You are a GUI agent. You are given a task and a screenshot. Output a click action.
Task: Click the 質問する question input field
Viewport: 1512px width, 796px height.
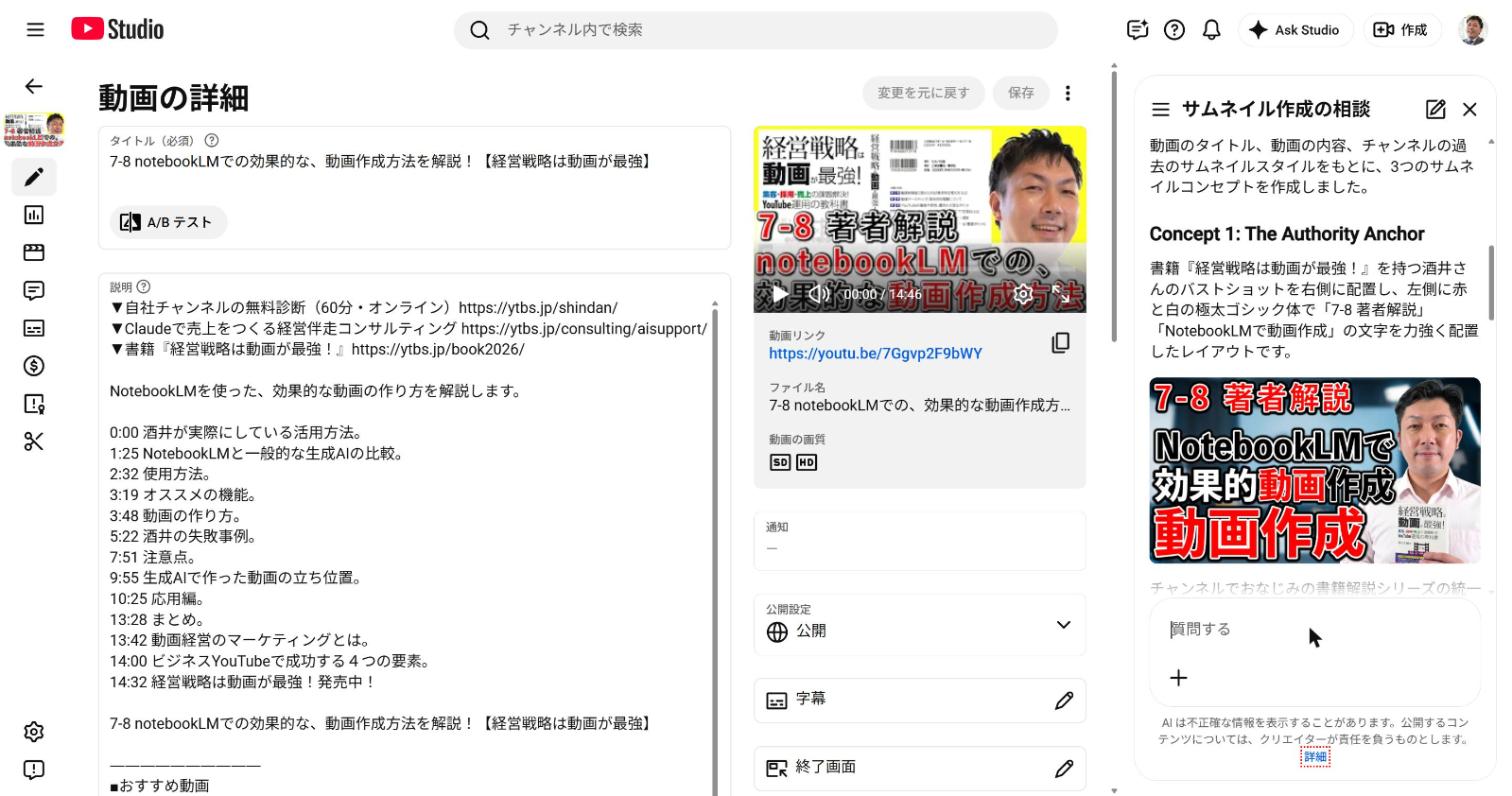[1315, 629]
